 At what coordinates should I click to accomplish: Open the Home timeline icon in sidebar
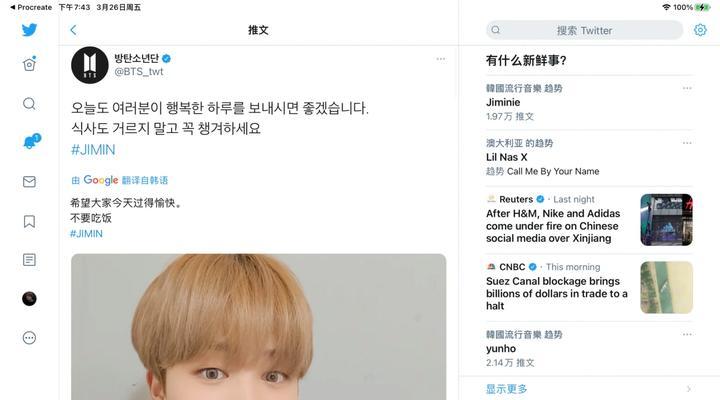(x=29, y=64)
